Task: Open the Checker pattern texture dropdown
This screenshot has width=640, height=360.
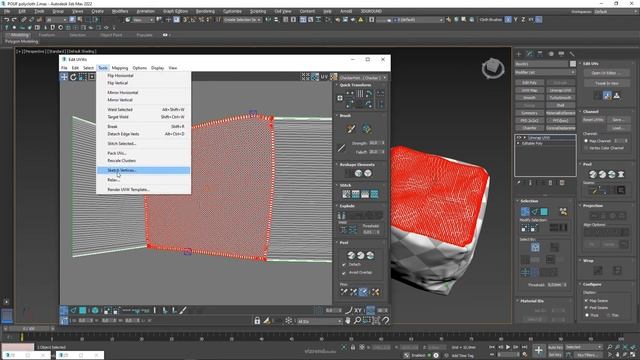Action: point(363,78)
